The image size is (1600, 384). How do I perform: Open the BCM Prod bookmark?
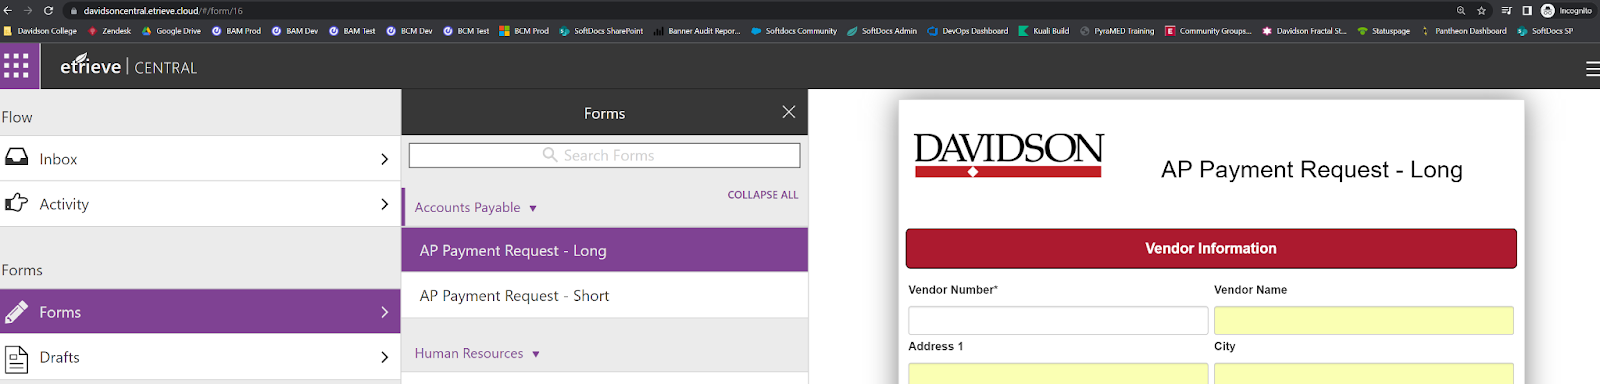click(x=524, y=31)
